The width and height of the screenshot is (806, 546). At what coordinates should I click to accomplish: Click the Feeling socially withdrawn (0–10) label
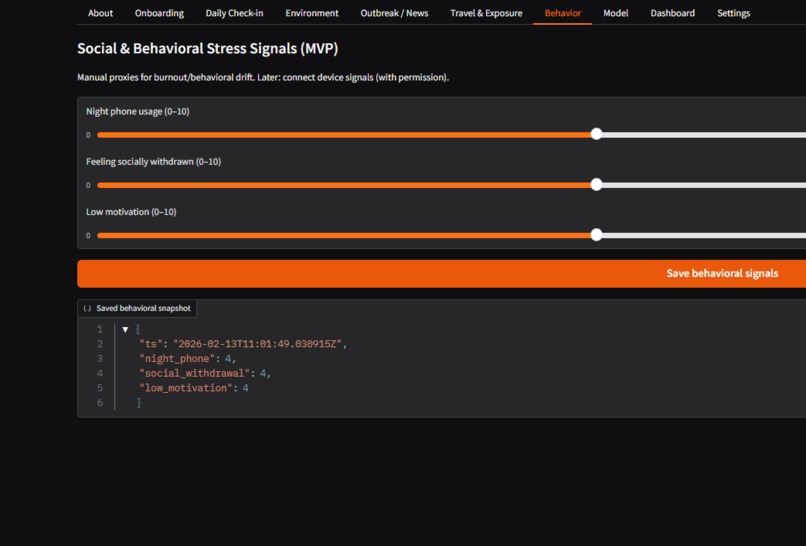(154, 162)
